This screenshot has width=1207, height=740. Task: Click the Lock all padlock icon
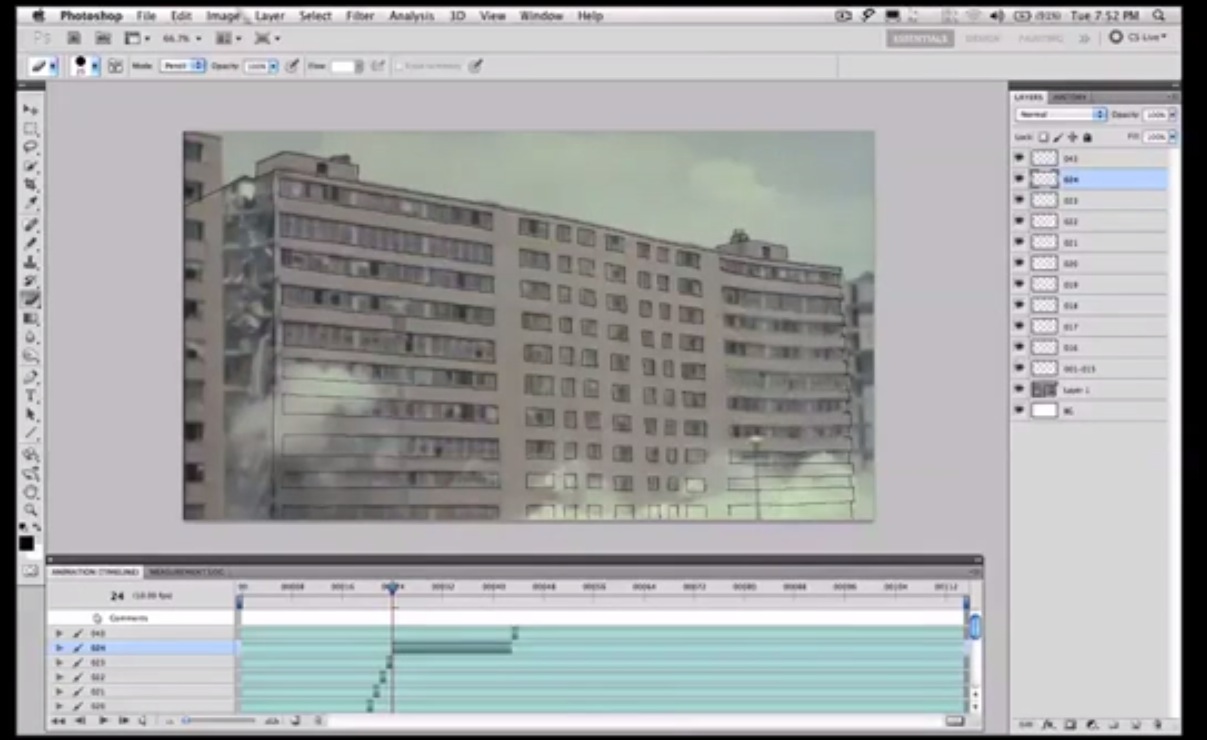(x=1088, y=137)
